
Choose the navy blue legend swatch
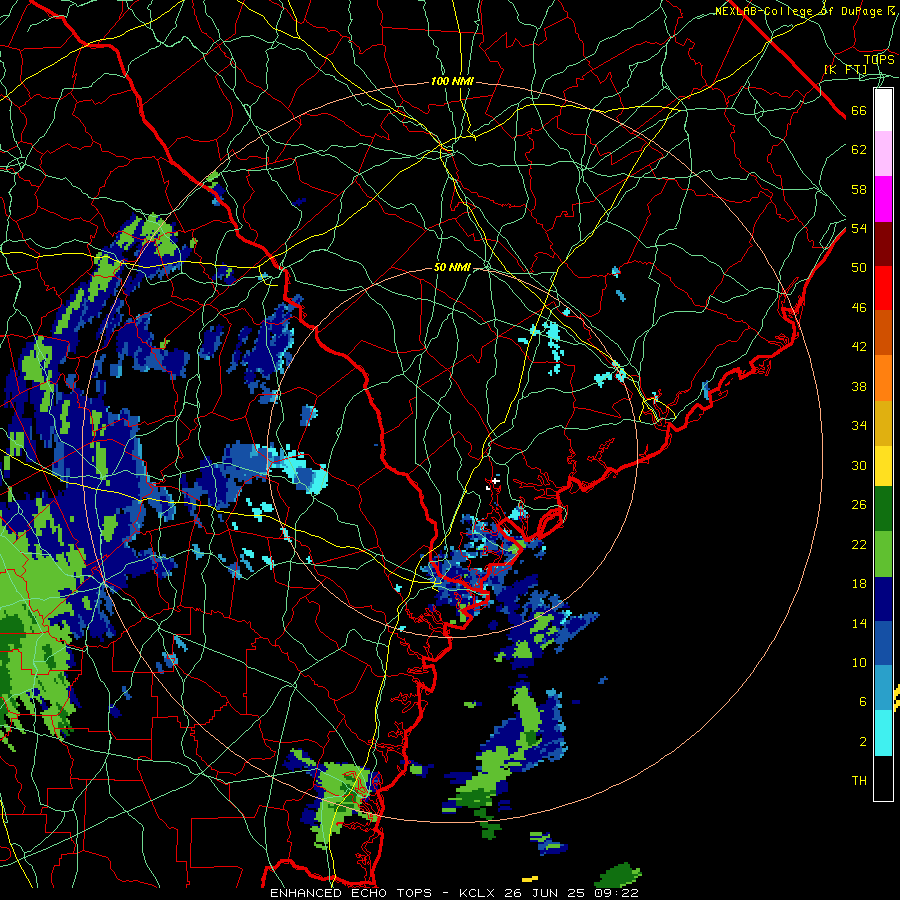click(883, 599)
